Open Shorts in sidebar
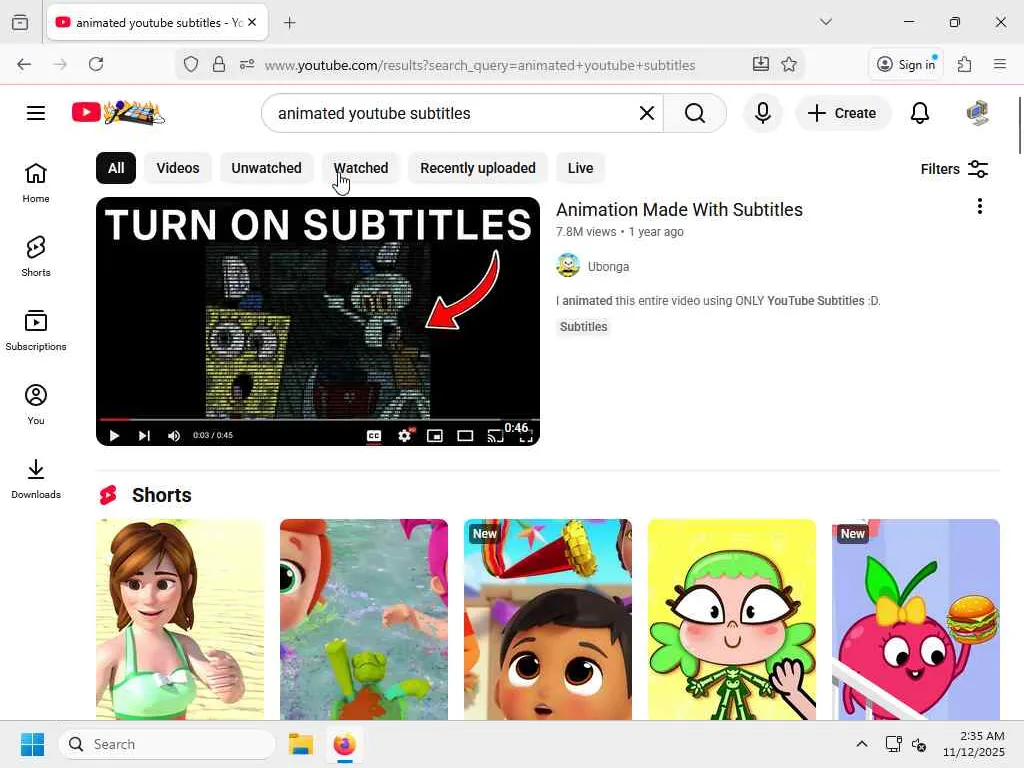This screenshot has height=768, width=1024. (x=36, y=257)
